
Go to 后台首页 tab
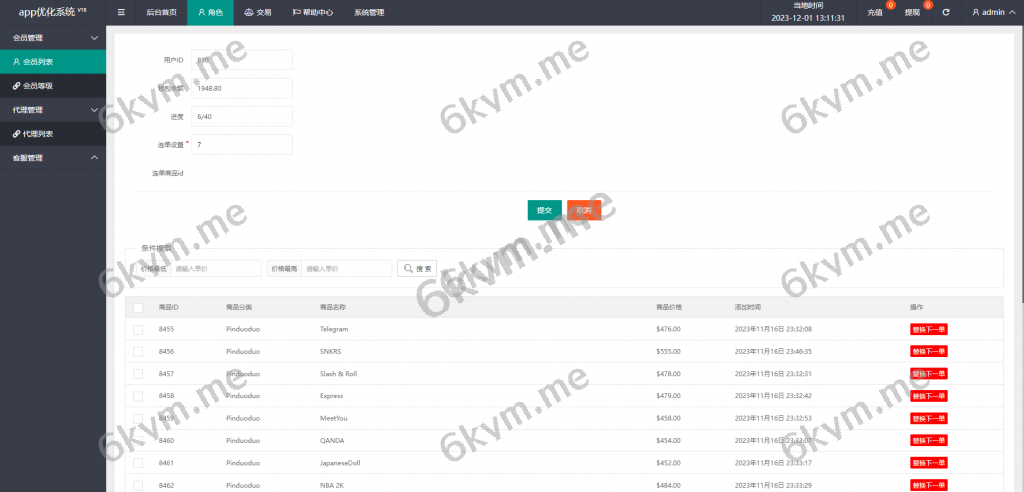(x=161, y=13)
